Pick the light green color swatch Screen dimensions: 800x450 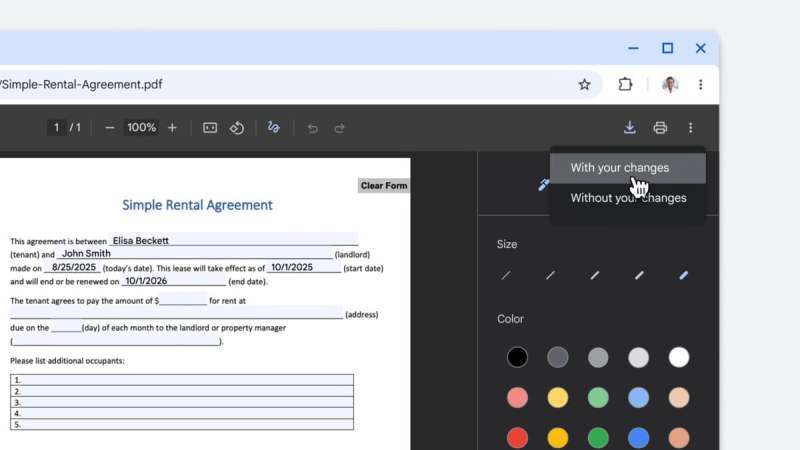[x=598, y=397]
